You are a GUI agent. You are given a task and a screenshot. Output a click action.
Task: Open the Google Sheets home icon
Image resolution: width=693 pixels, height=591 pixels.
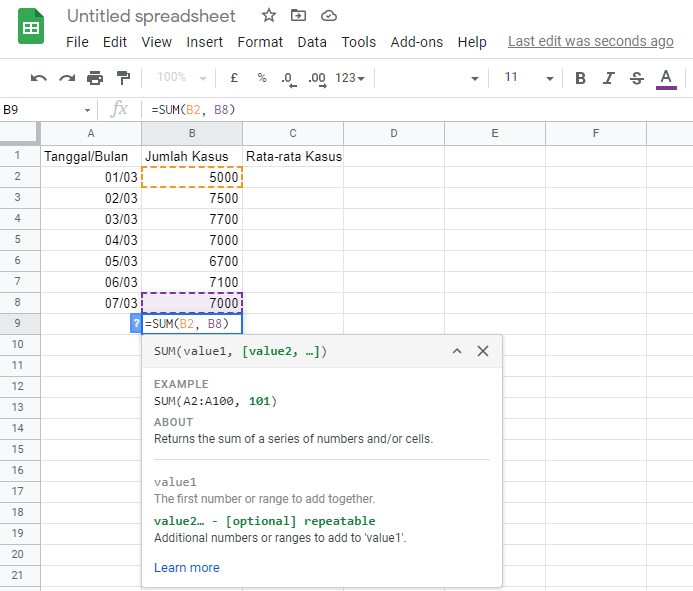[x=31, y=27]
